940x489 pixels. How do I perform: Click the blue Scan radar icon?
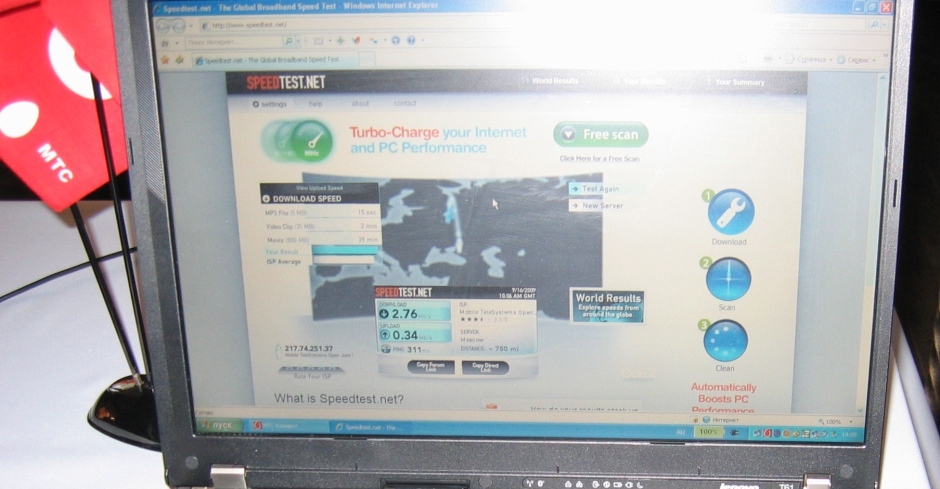728,279
